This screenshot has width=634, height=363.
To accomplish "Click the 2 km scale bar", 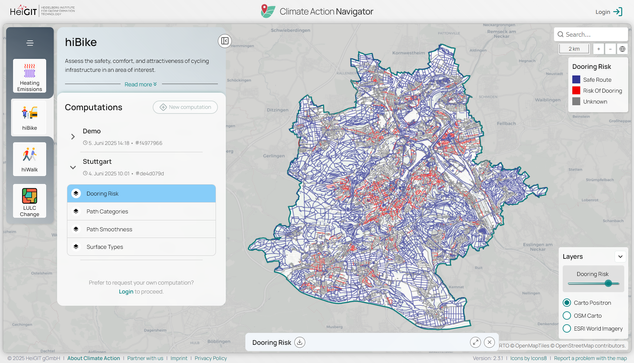I will tap(574, 49).
